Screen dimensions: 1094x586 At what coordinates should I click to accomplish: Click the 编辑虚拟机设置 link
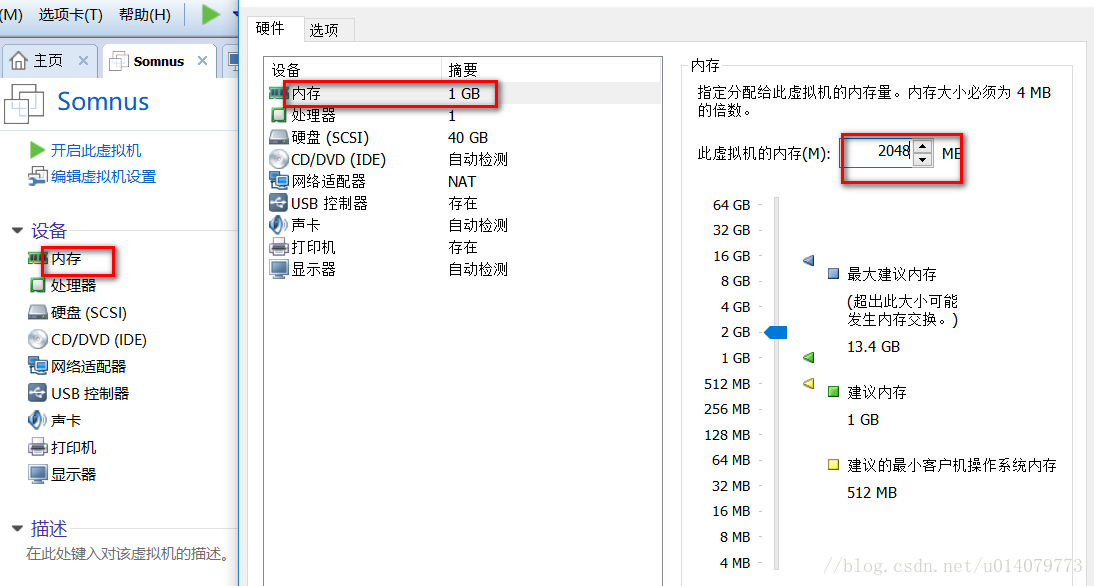tap(103, 177)
